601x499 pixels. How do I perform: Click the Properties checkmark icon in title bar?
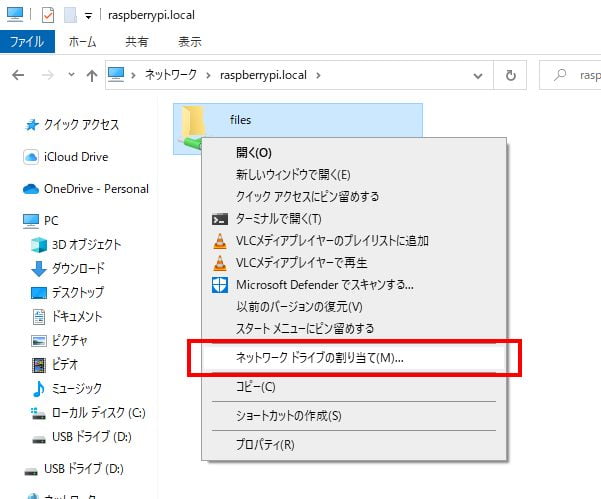click(48, 16)
